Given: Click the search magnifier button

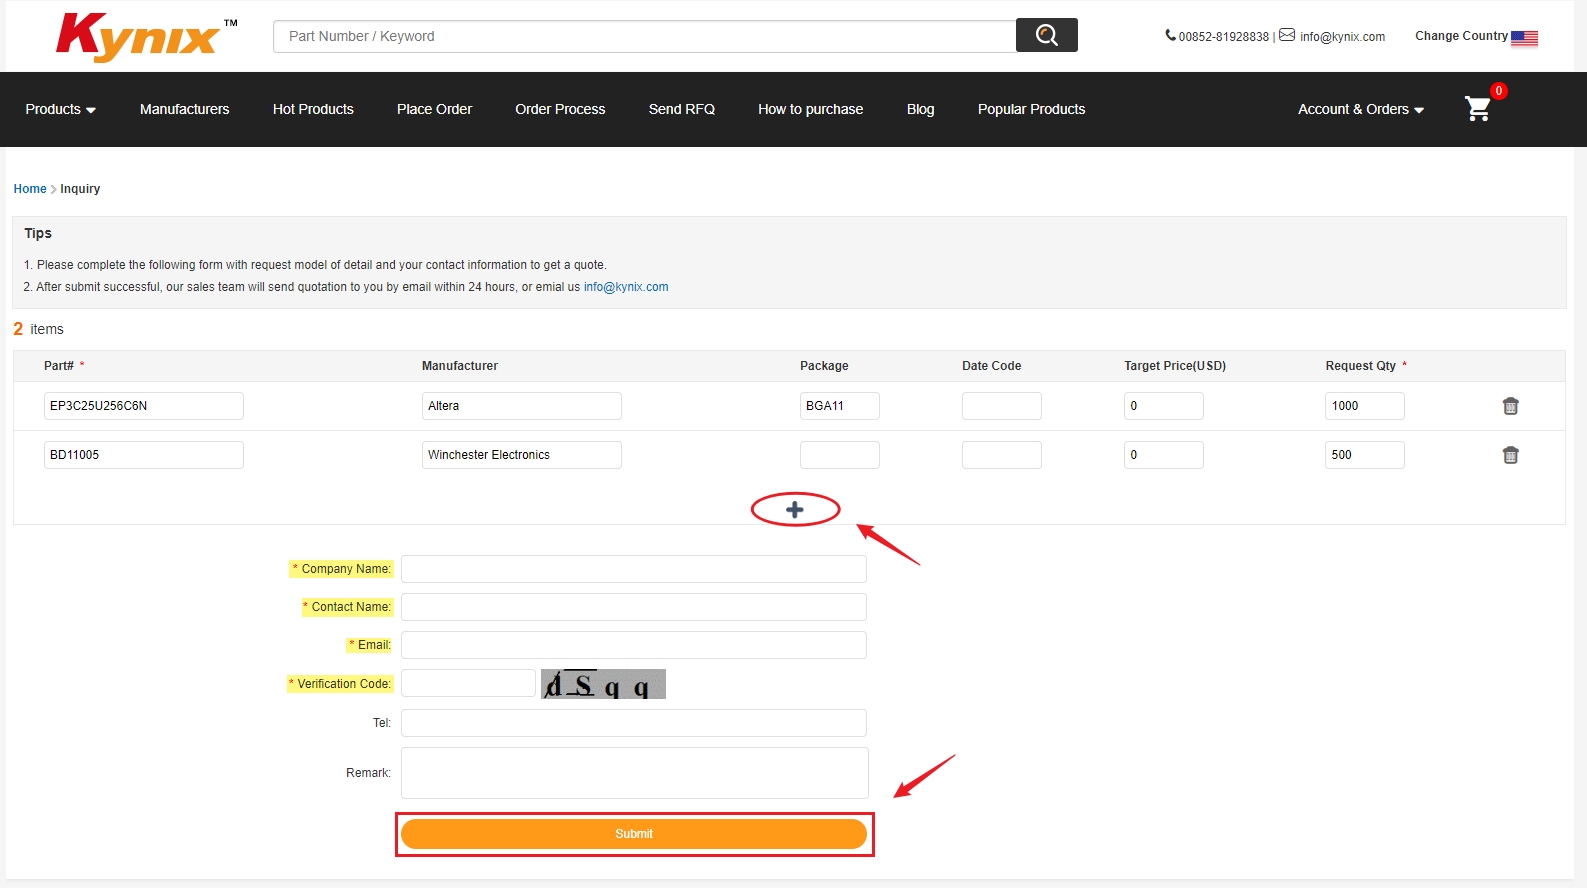Looking at the screenshot, I should point(1046,35).
